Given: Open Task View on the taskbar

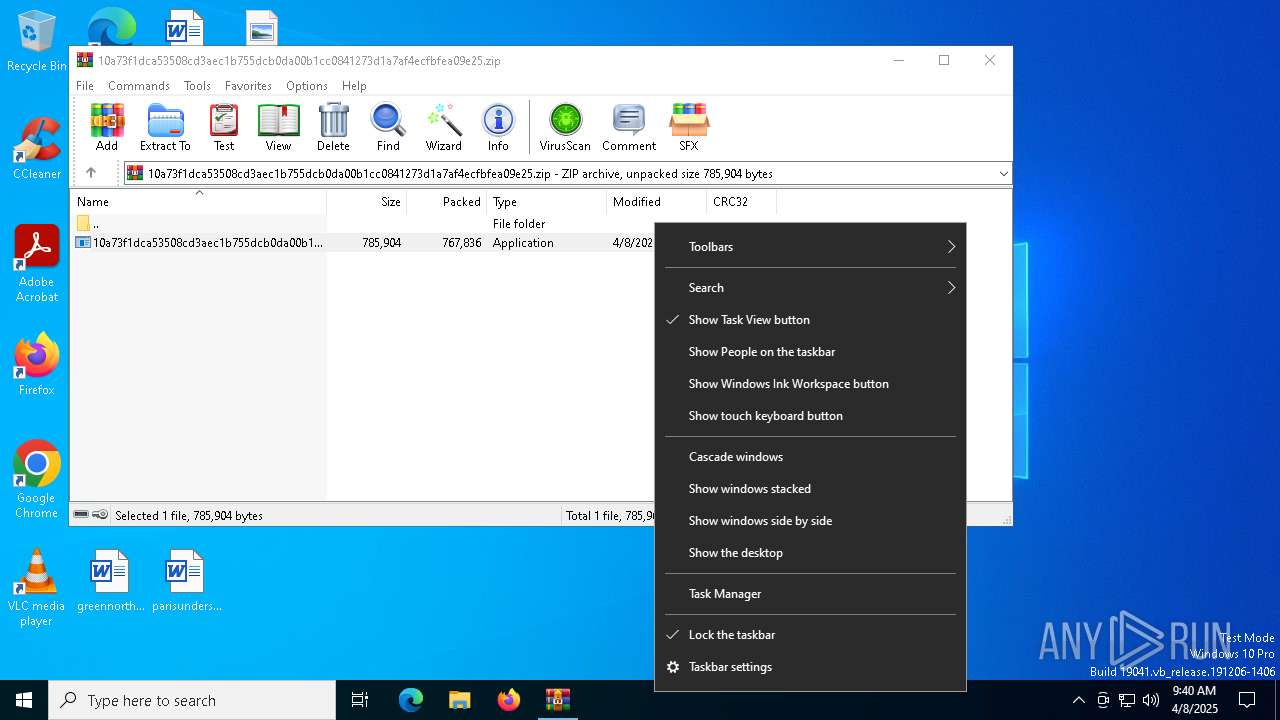Looking at the screenshot, I should coord(360,700).
